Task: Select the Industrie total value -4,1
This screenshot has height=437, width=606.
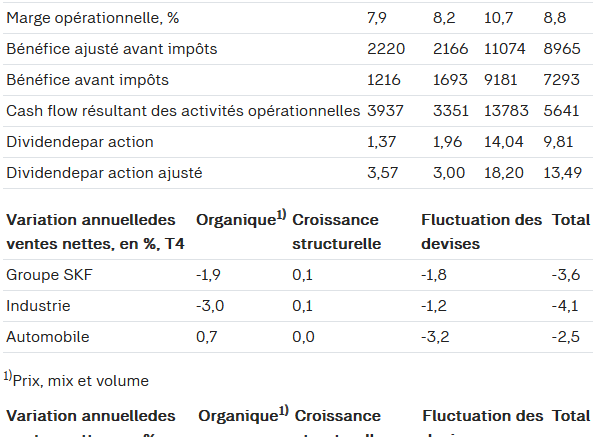Action: click(x=565, y=306)
